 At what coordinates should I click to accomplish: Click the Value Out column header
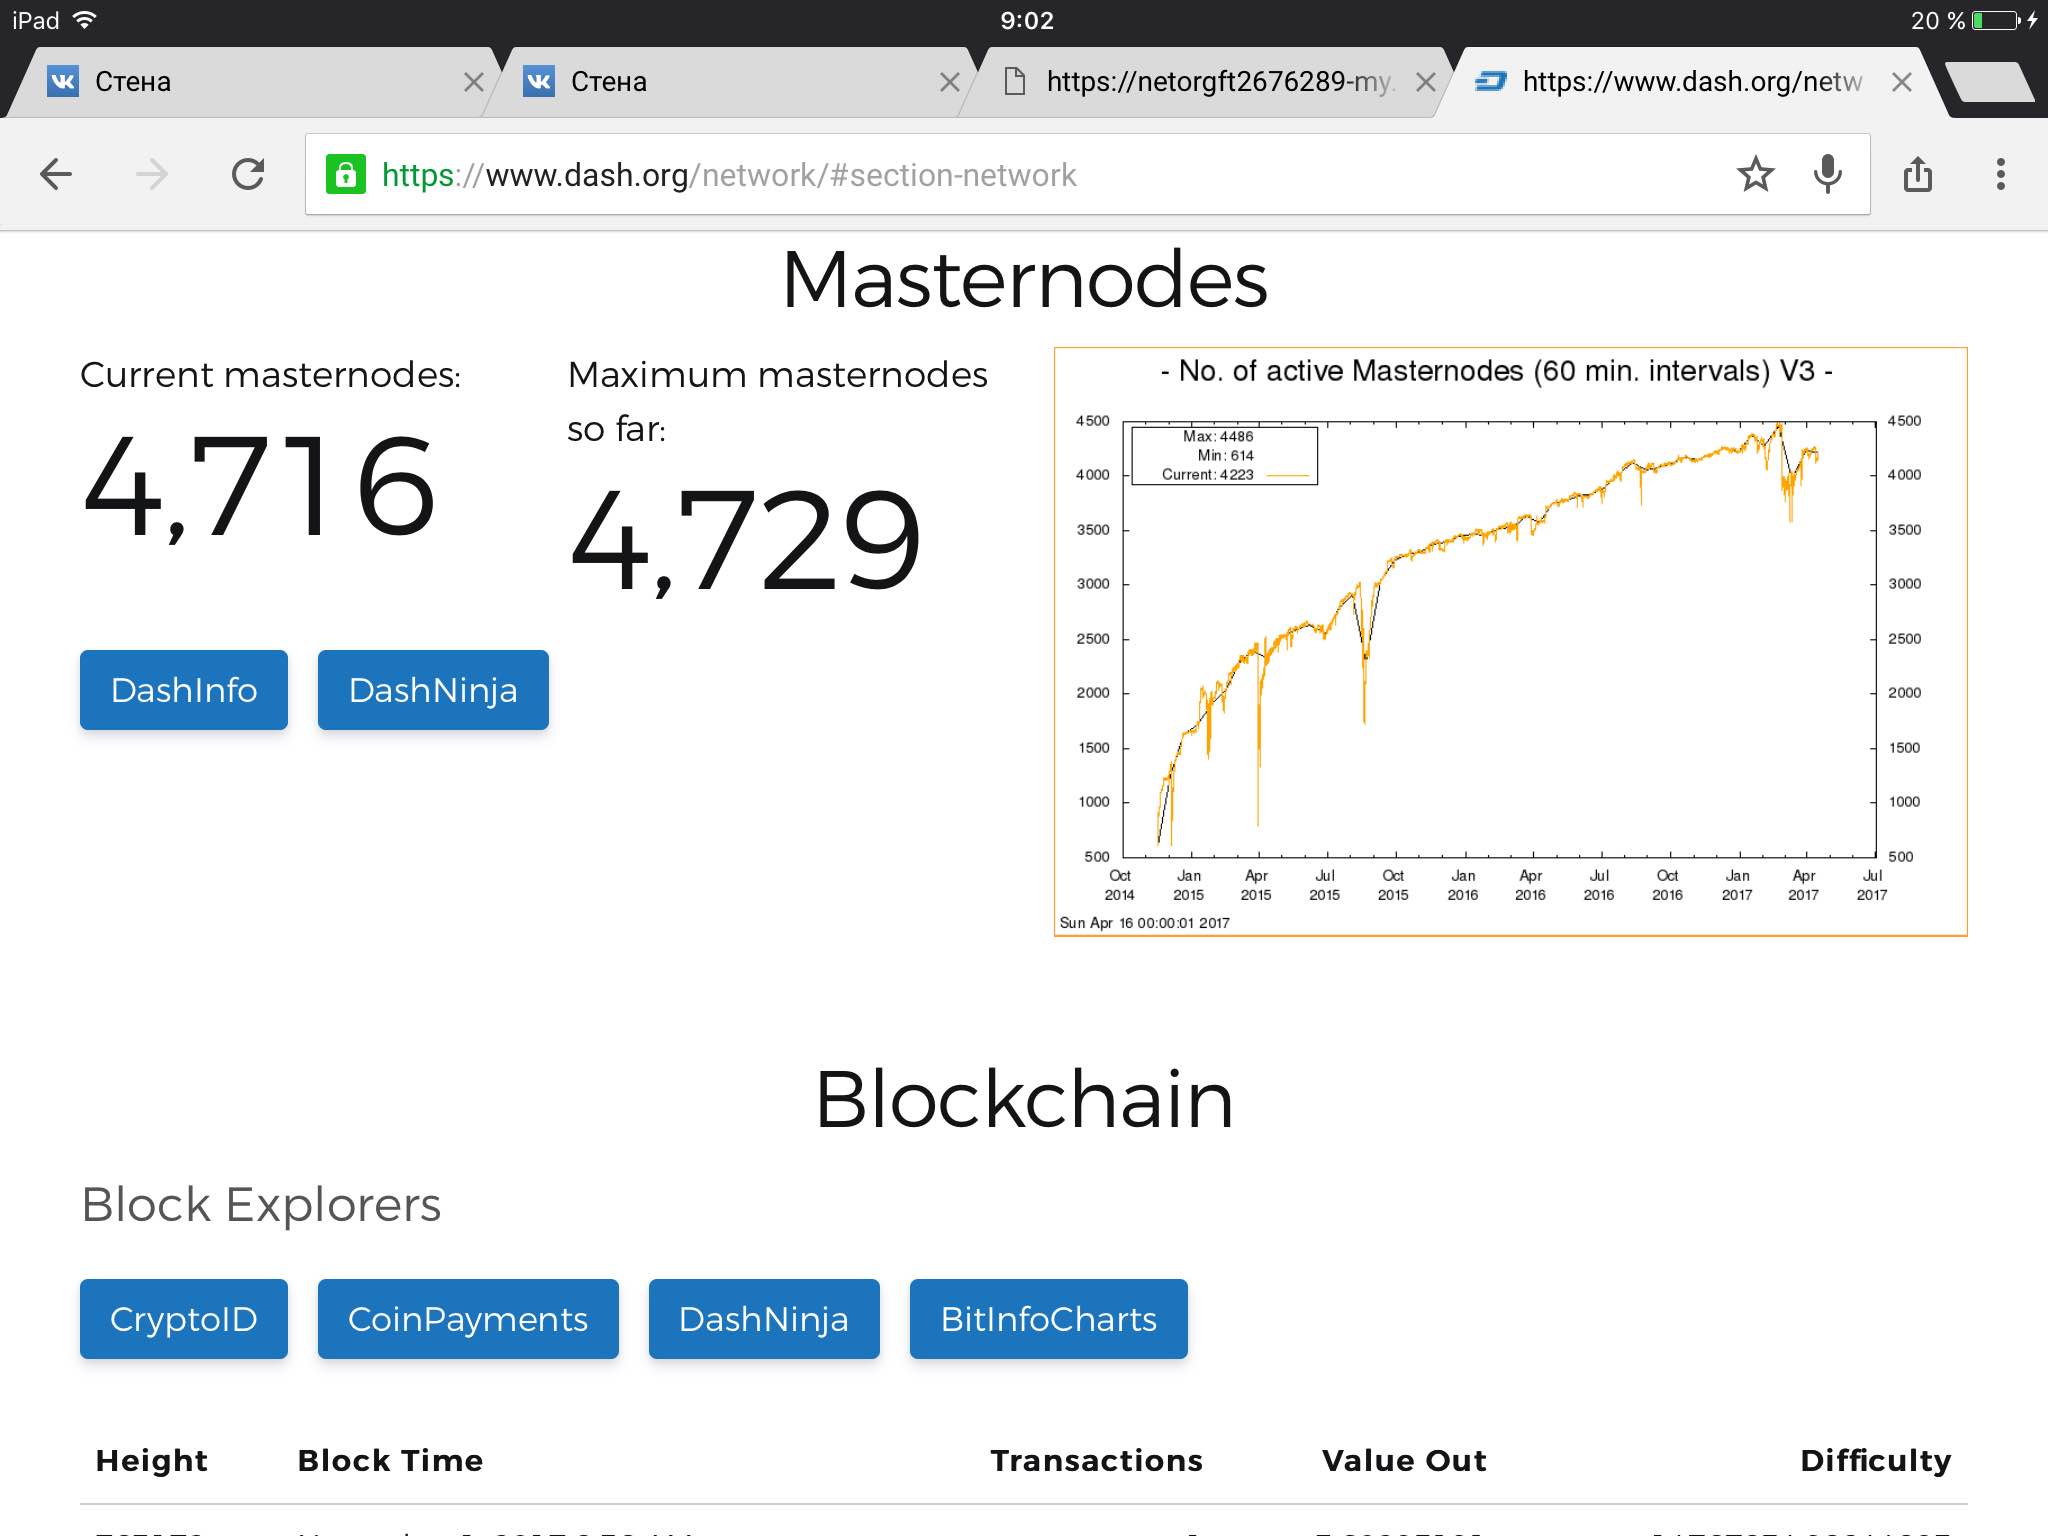1404,1461
